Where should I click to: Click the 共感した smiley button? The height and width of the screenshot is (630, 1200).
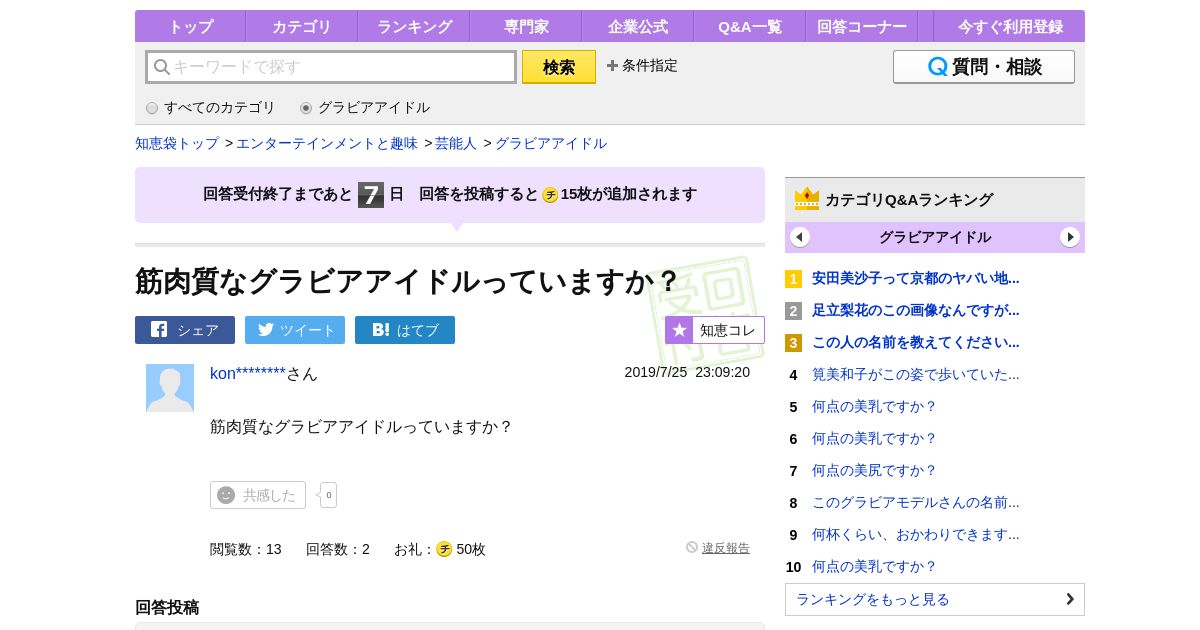point(258,495)
